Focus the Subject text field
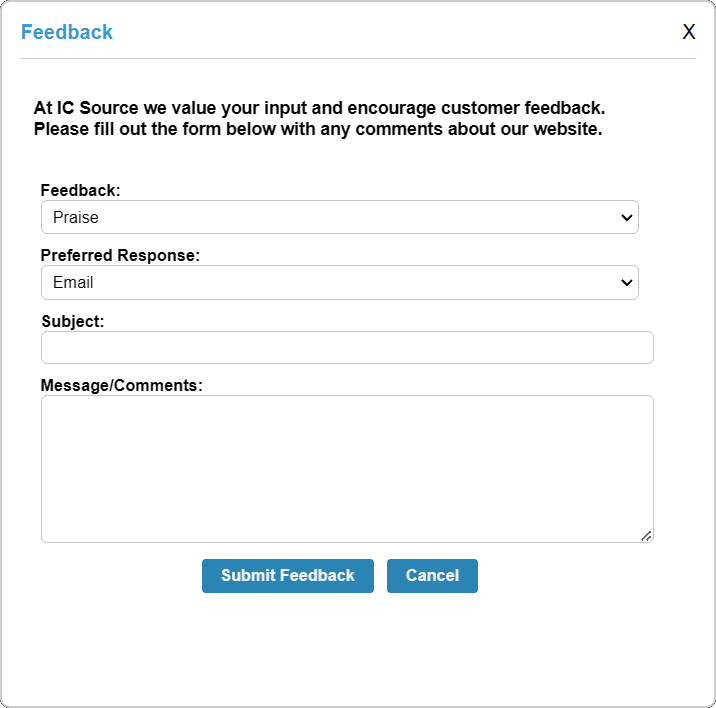716x708 pixels. (x=347, y=348)
